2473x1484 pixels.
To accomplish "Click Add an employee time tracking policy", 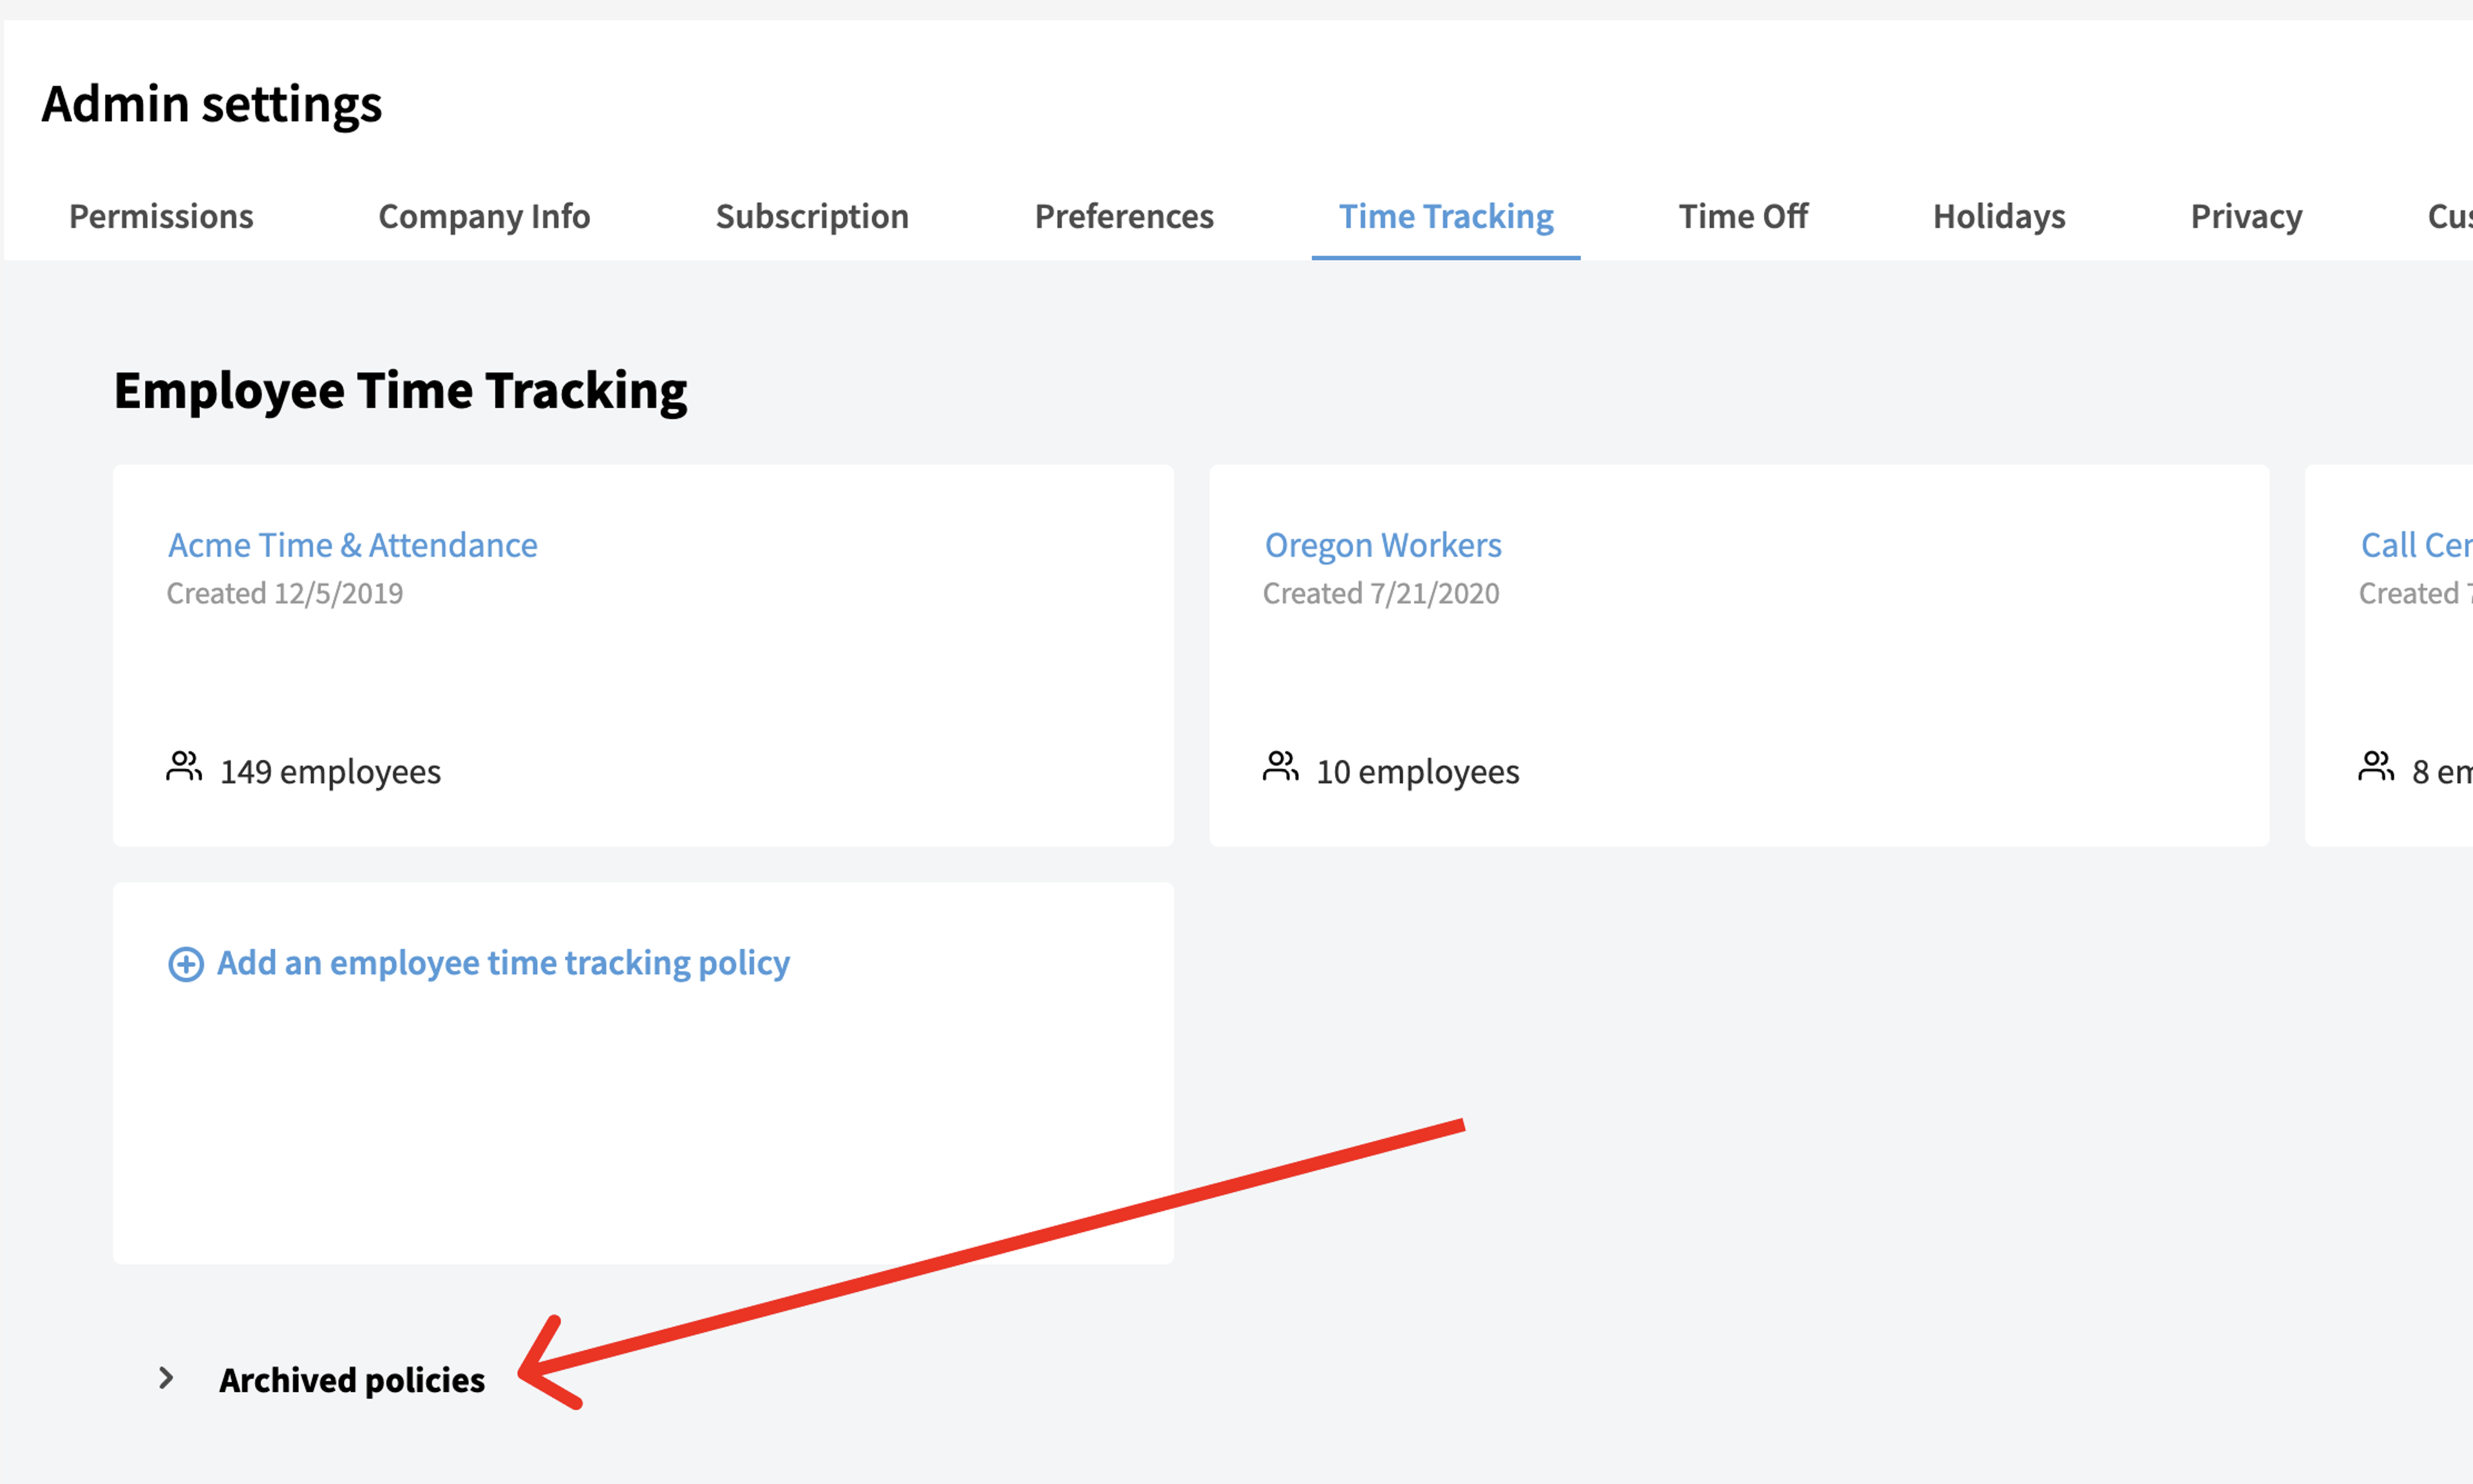I will (503, 963).
